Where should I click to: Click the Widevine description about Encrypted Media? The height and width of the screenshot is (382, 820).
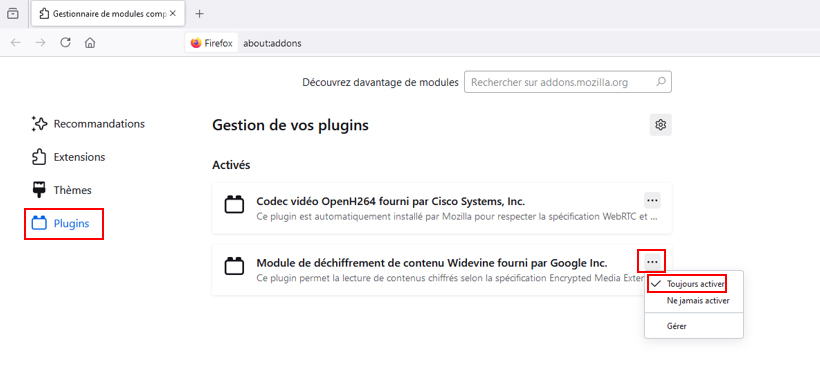click(x=450, y=277)
